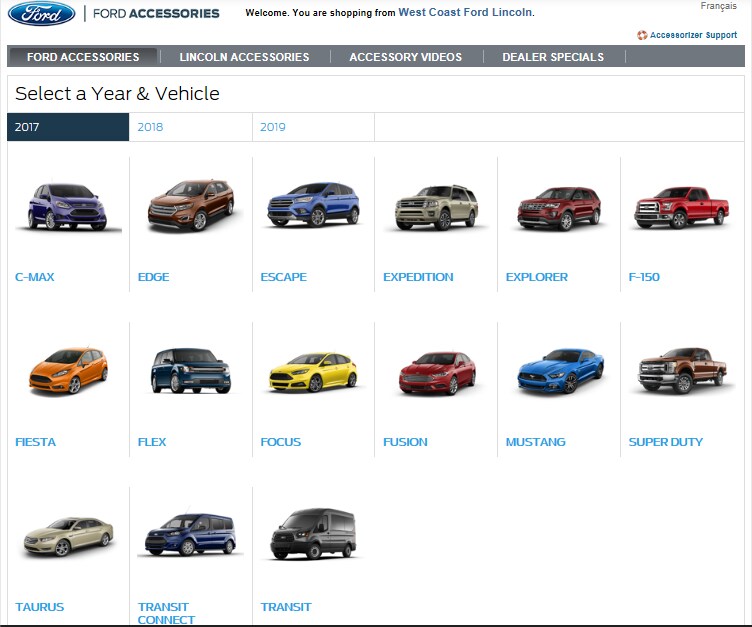This screenshot has width=752, height=627.
Task: Click the red F-150 truck image
Action: [x=682, y=207]
